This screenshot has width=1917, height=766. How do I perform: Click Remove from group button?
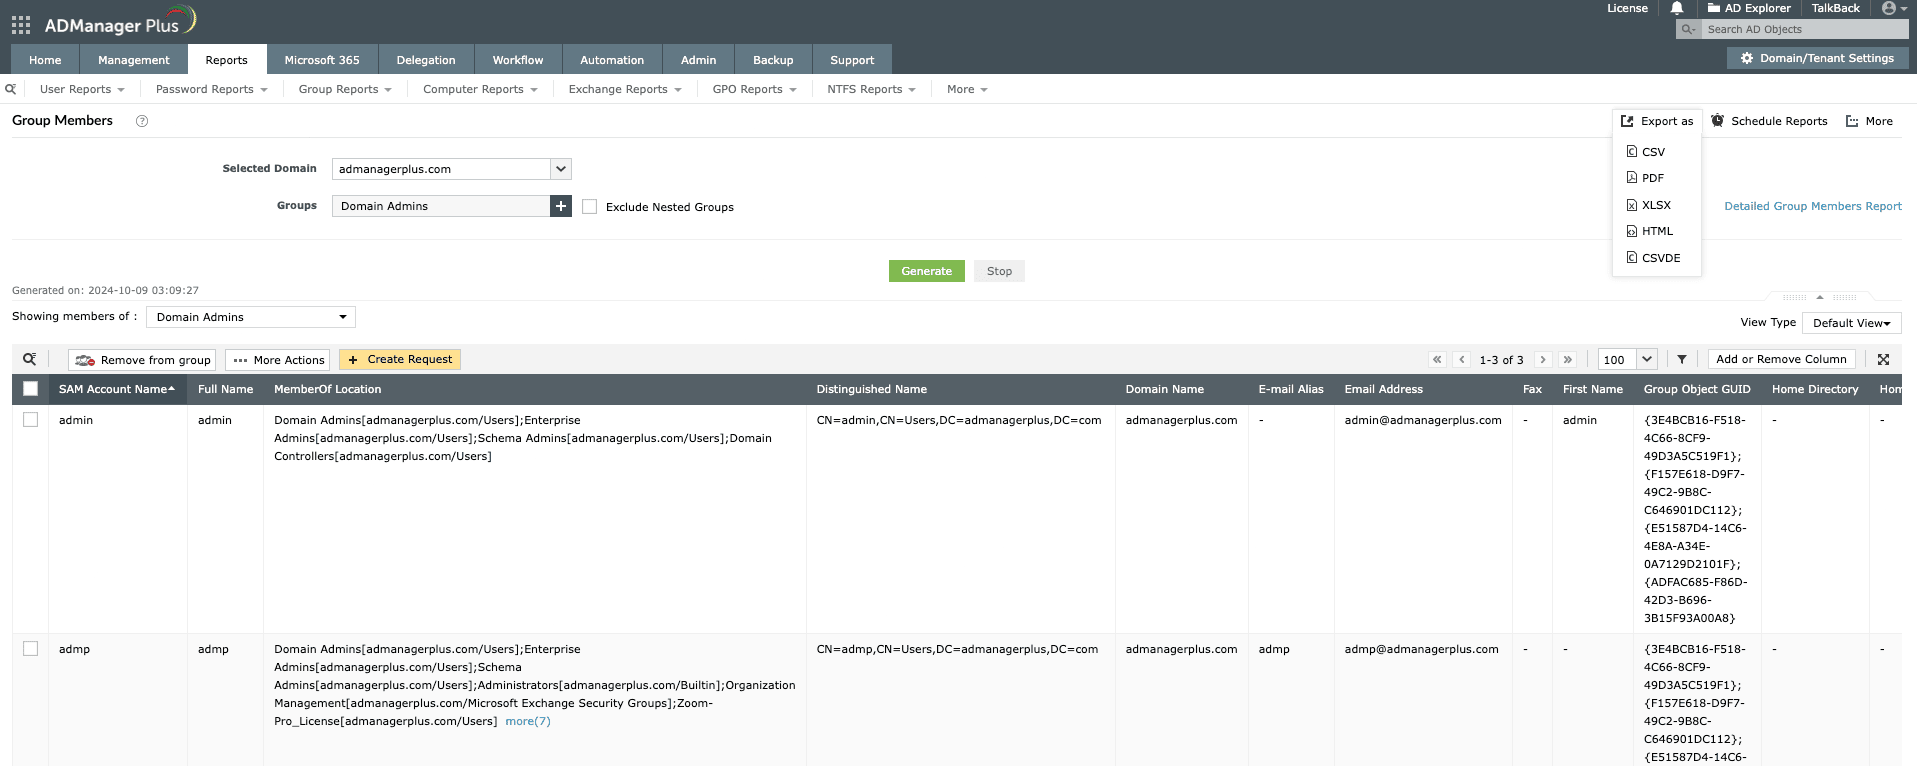click(142, 360)
